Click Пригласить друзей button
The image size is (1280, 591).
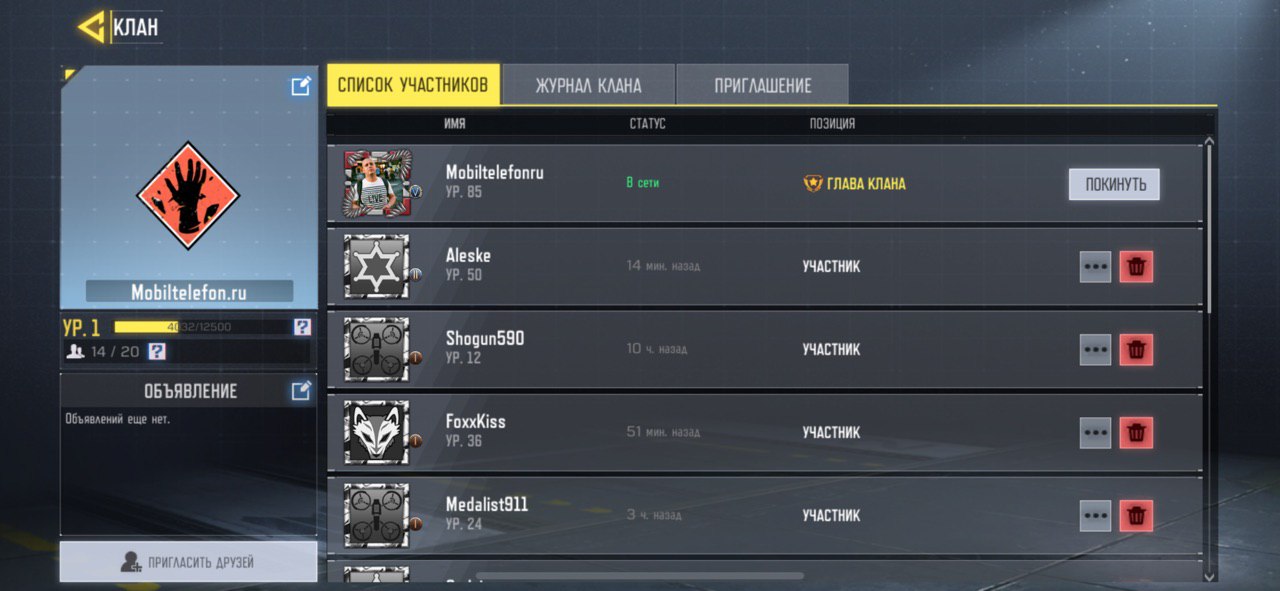189,562
